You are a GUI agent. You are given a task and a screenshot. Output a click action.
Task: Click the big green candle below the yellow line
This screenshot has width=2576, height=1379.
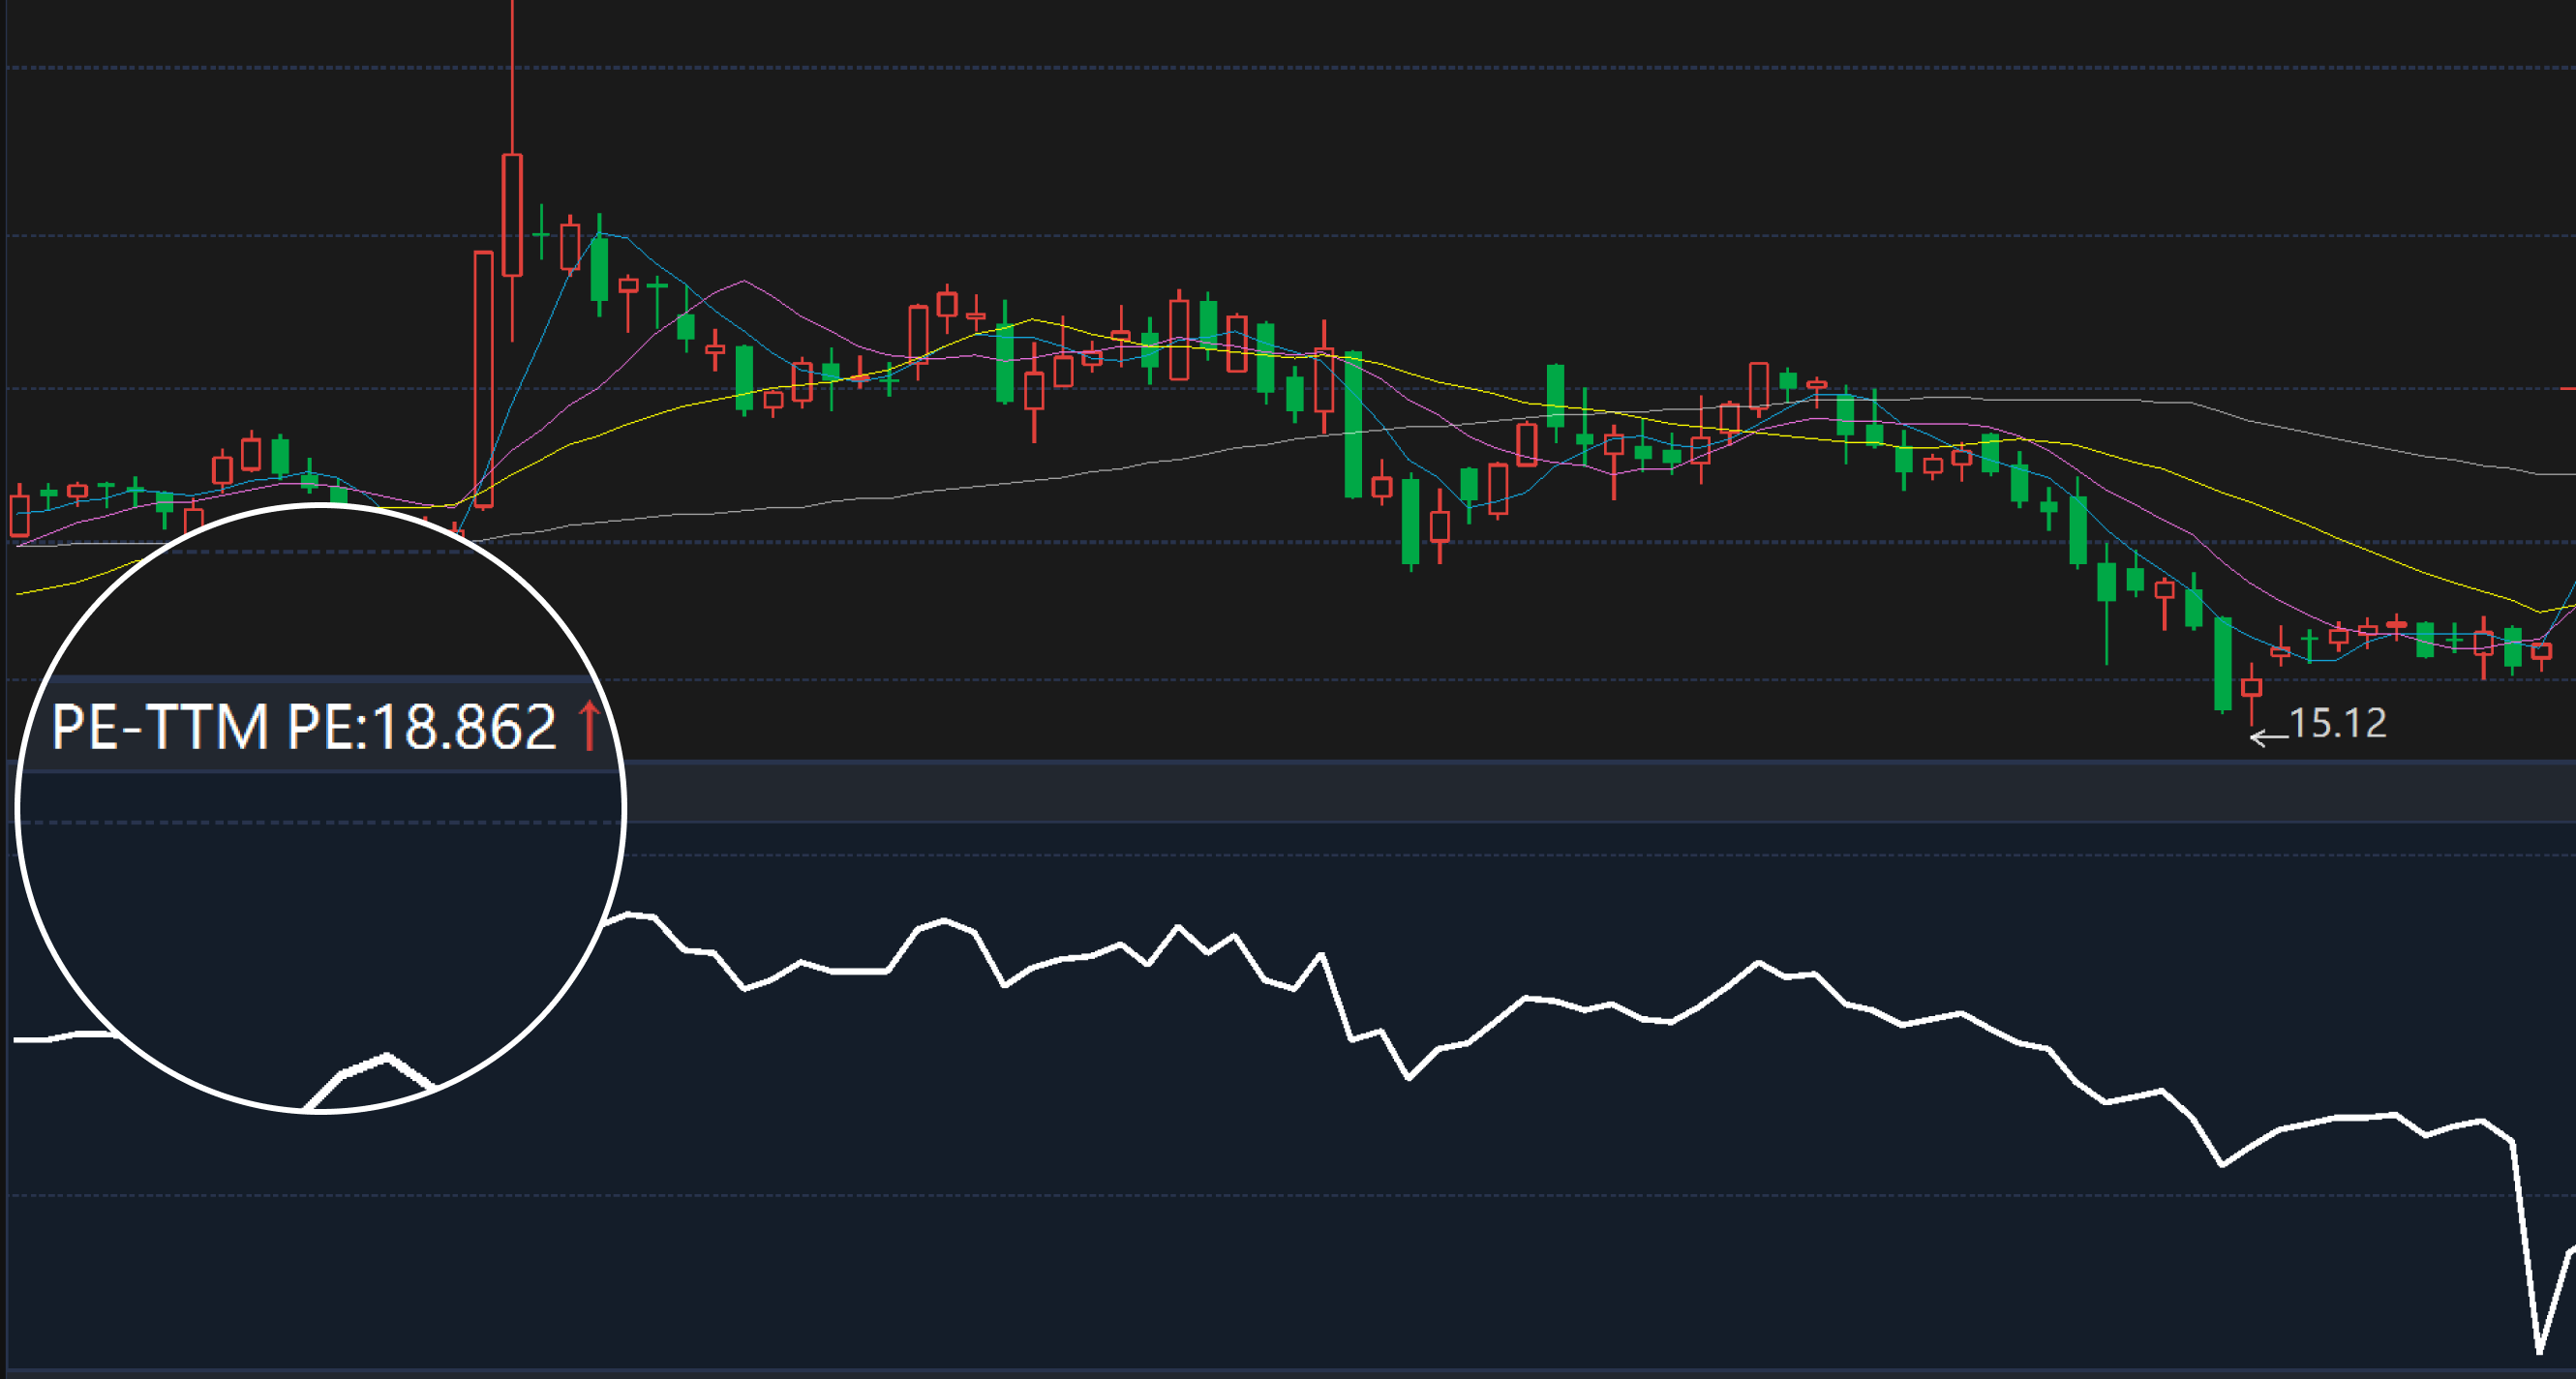point(1353,425)
